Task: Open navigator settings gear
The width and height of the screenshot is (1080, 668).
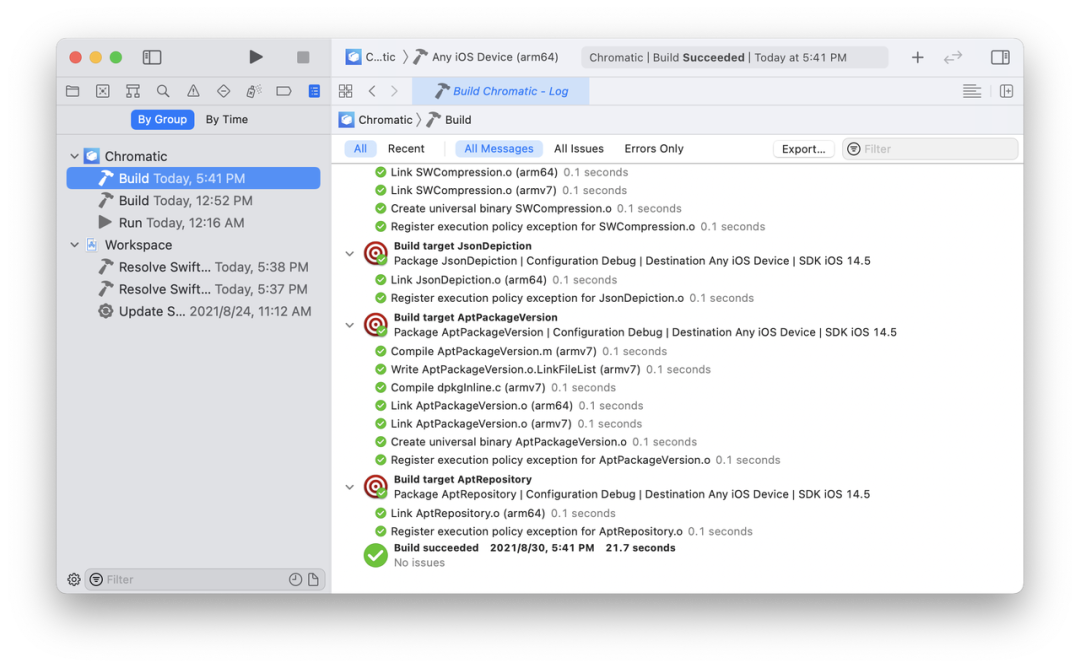Action: 74,580
